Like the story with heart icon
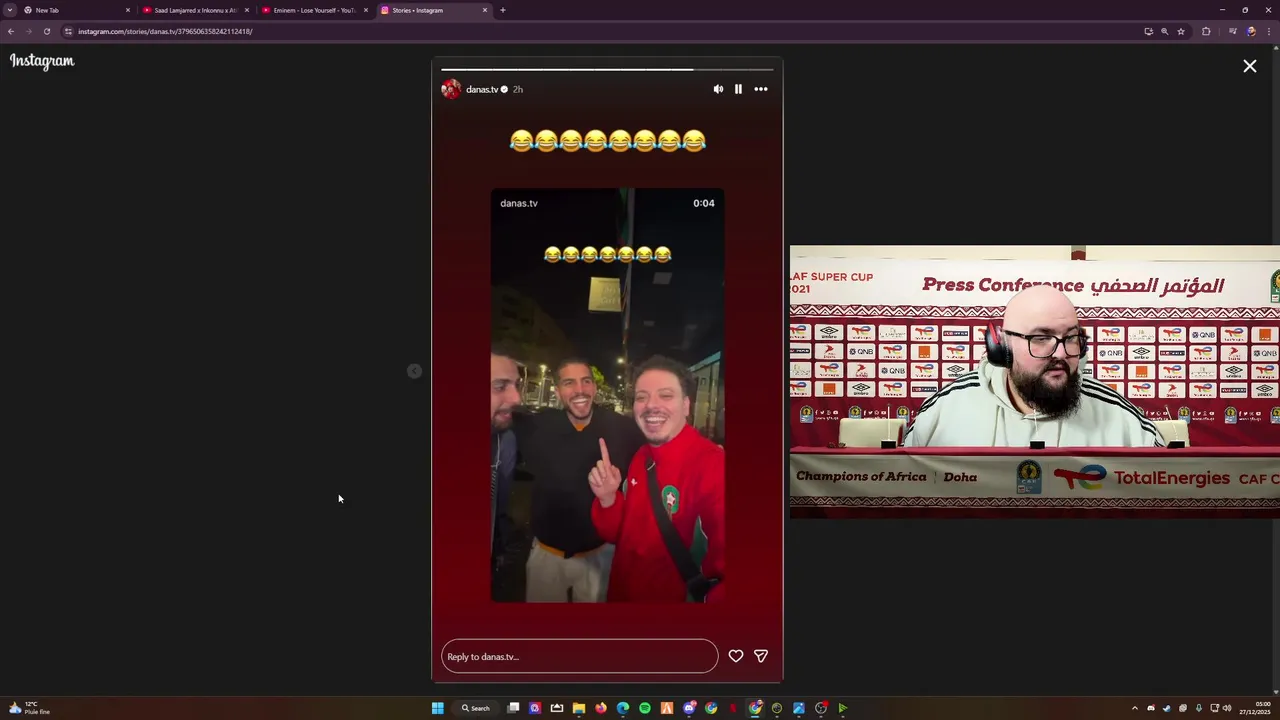 coord(736,656)
